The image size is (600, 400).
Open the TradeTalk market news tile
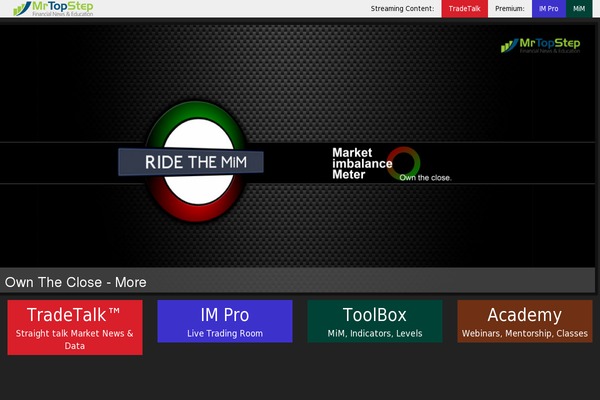tap(75, 327)
